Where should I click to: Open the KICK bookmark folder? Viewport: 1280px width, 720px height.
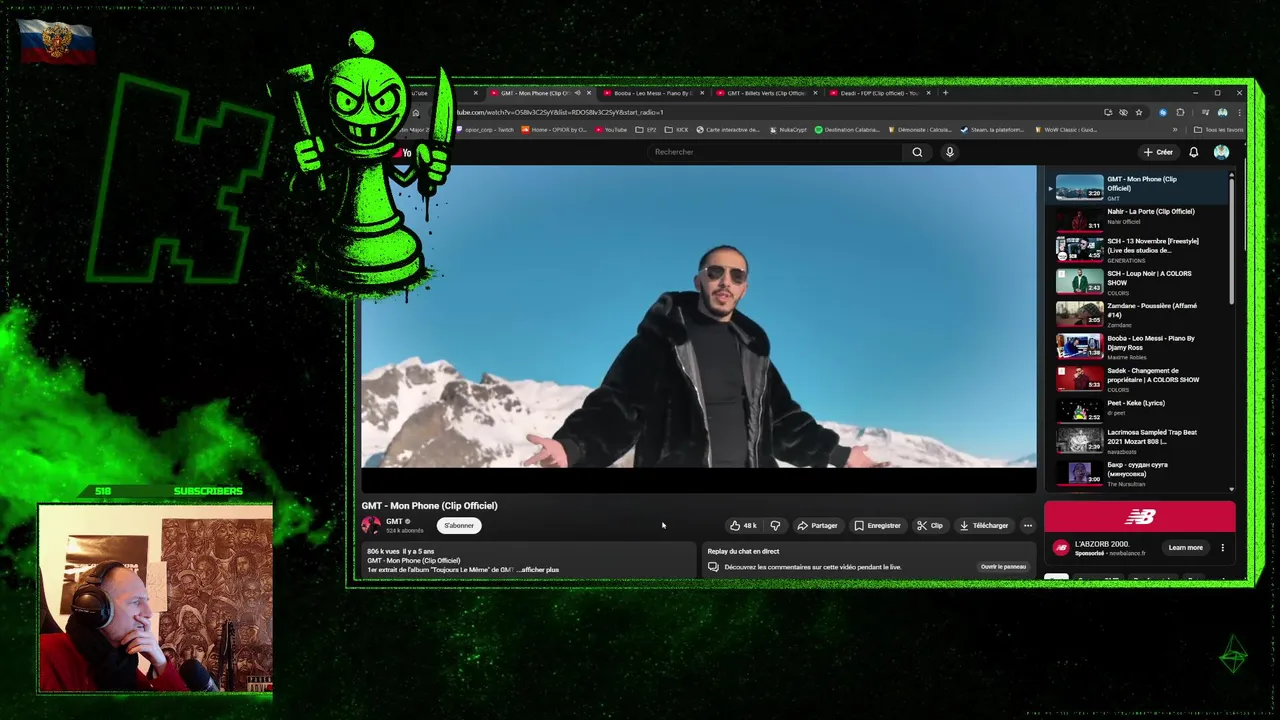point(676,130)
